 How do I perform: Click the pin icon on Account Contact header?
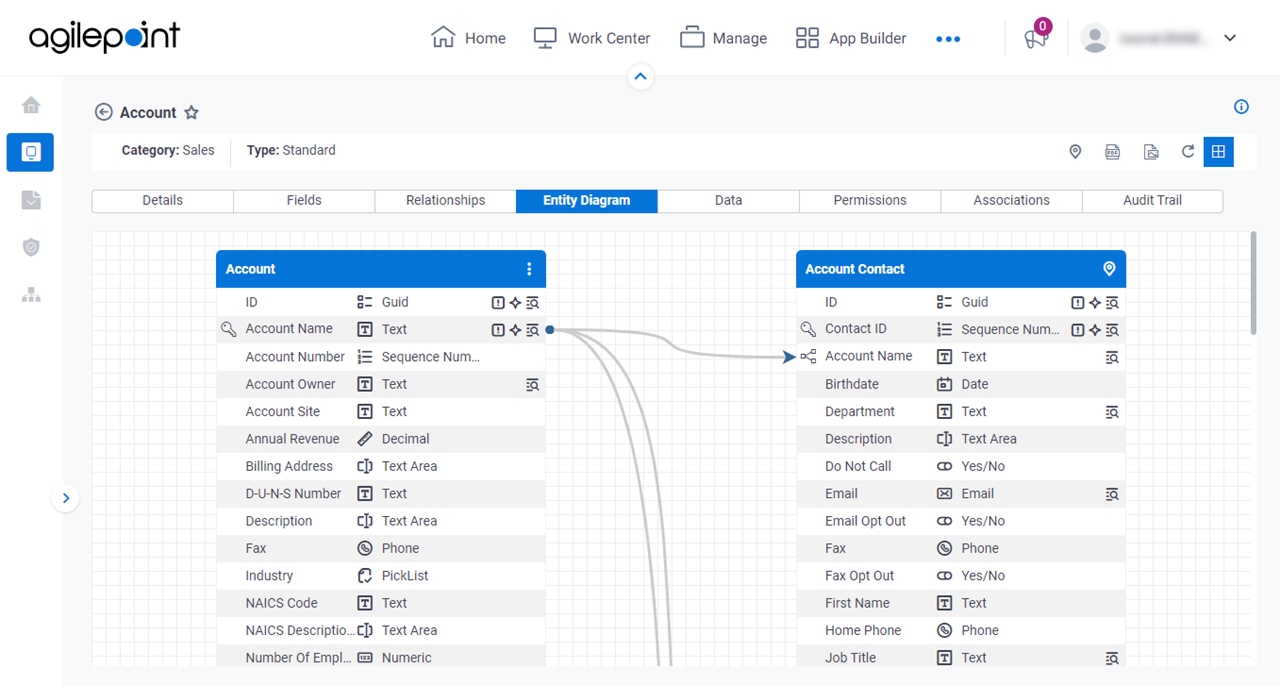[1108, 269]
